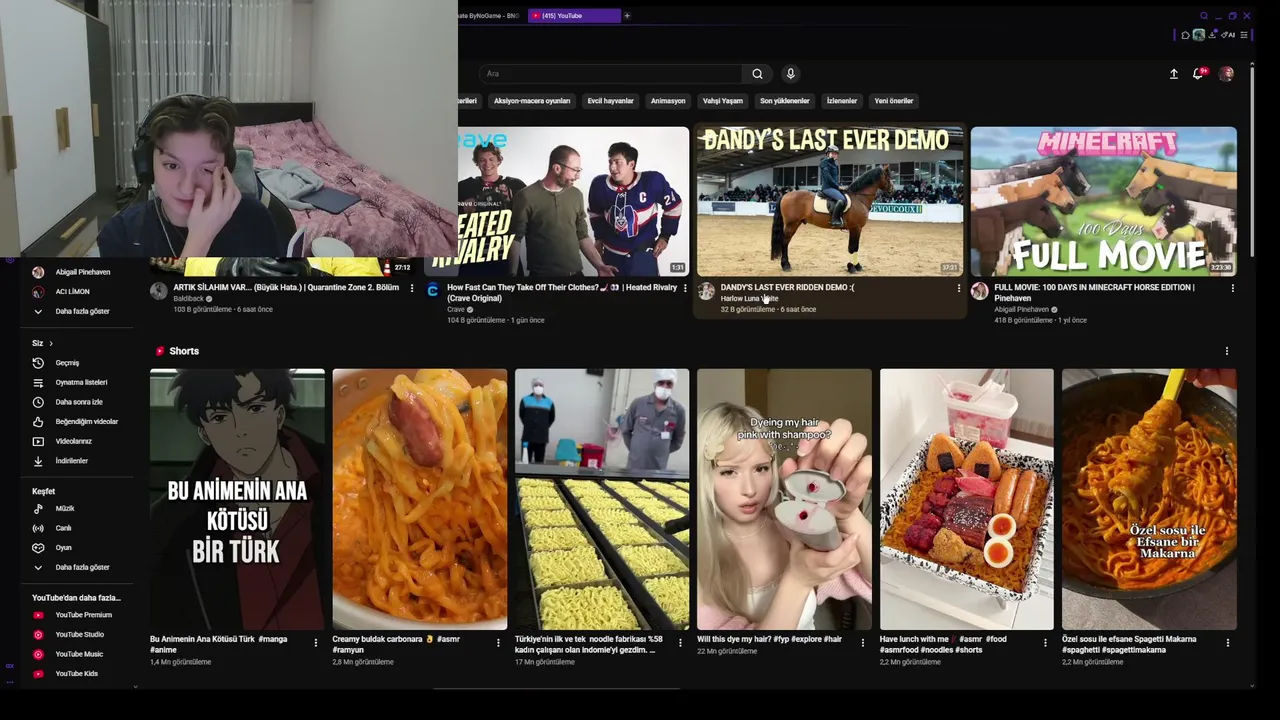Open YouTube Kids from the sidebar
The height and width of the screenshot is (720, 1280).
click(x=76, y=674)
